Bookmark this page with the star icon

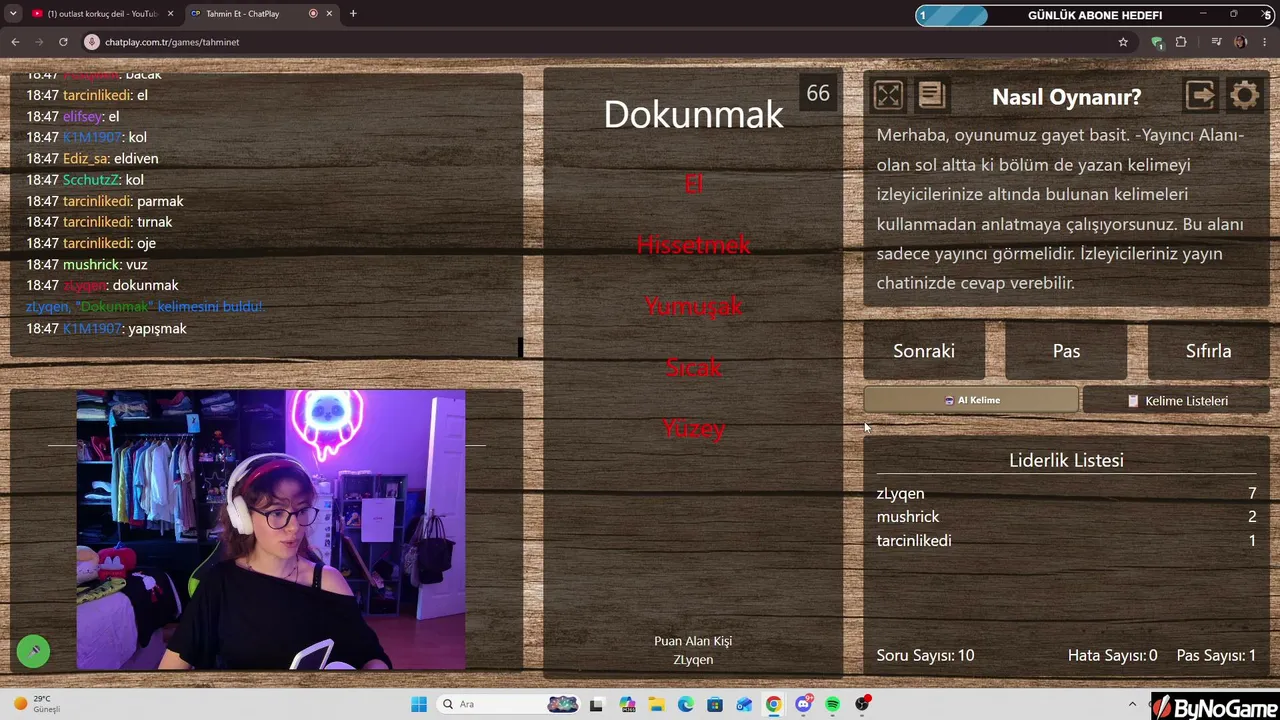pyautogui.click(x=1123, y=42)
